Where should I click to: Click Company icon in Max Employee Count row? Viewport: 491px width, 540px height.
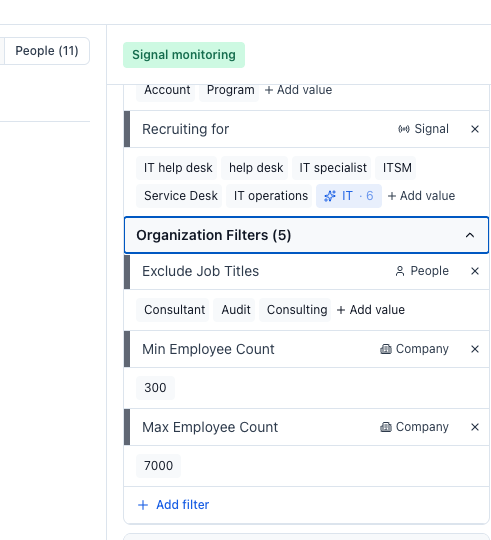[386, 427]
